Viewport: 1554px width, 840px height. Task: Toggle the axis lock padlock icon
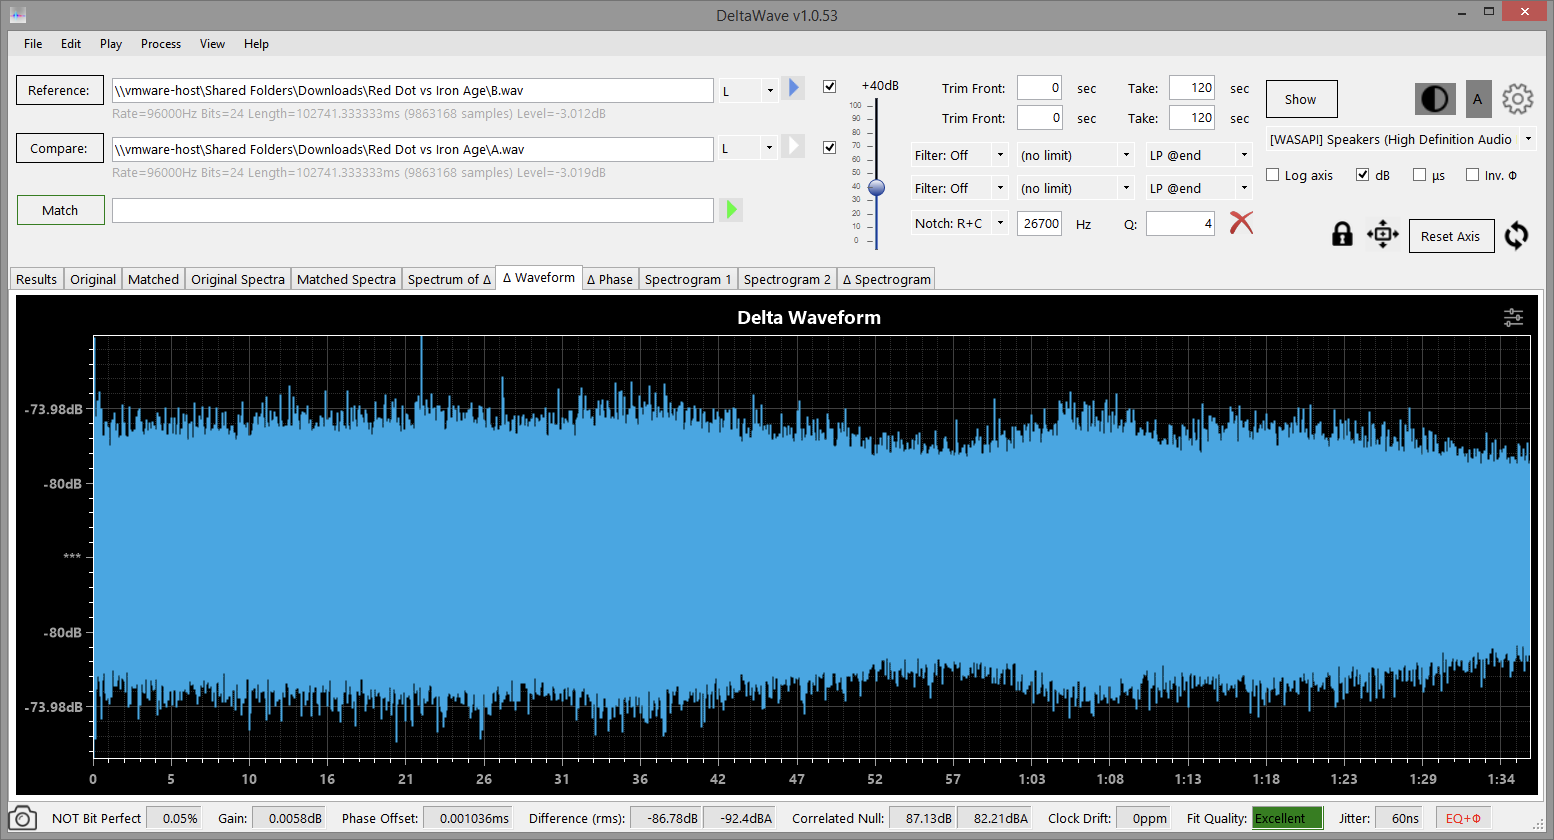(x=1342, y=235)
